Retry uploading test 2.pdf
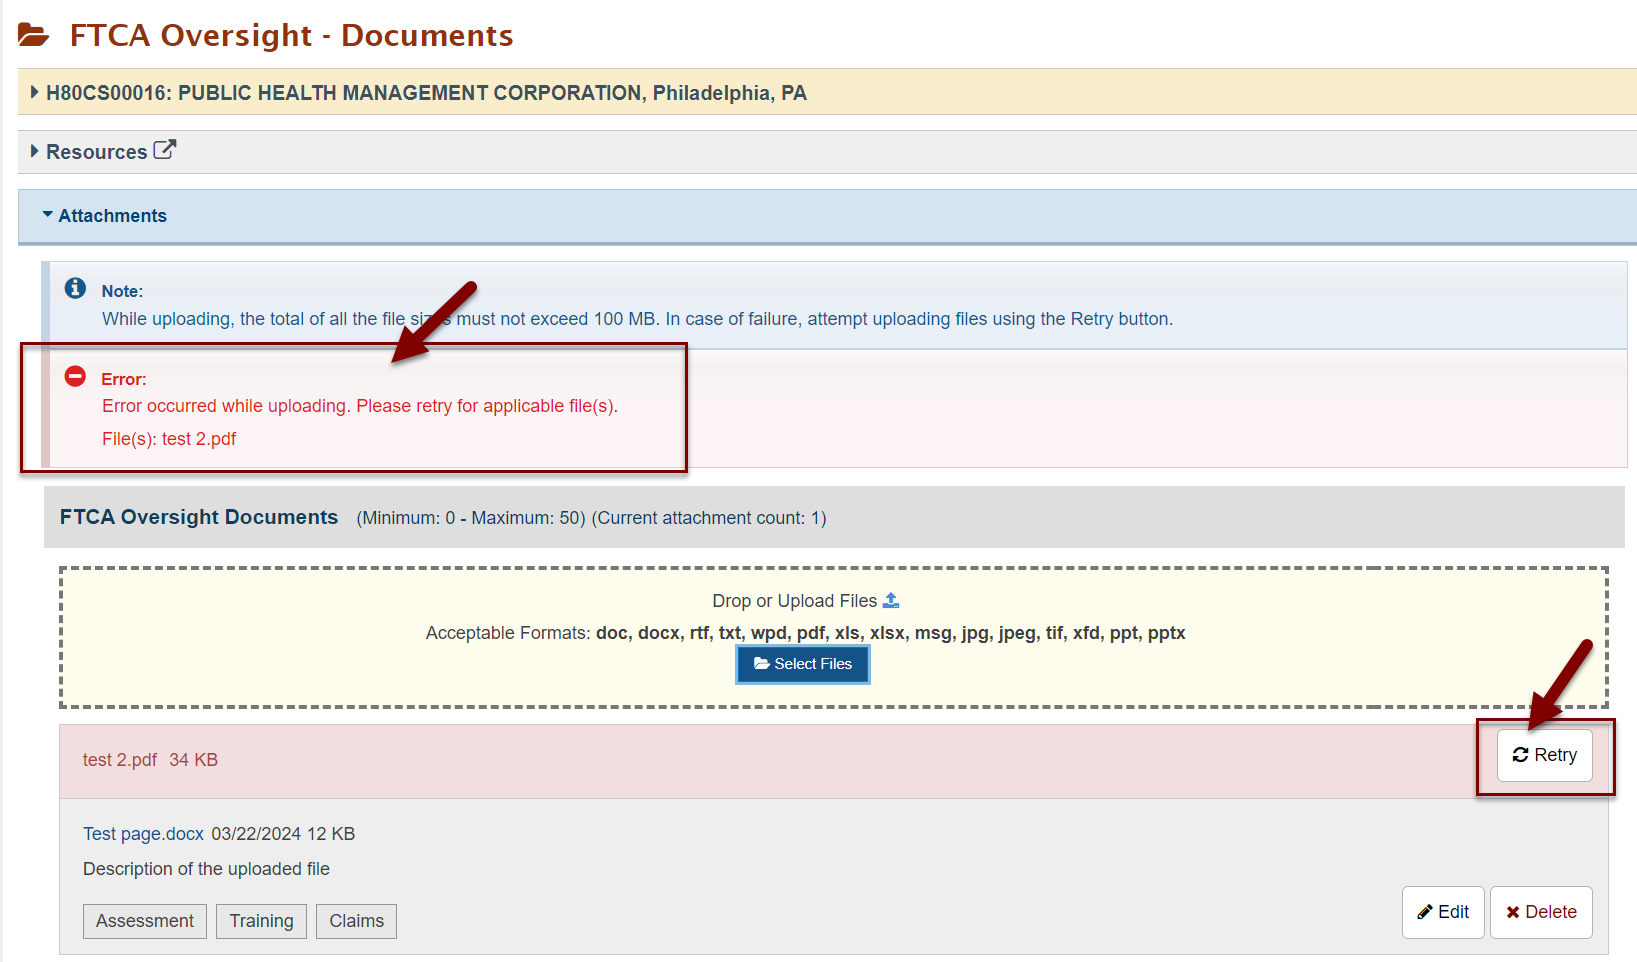The width and height of the screenshot is (1637, 962). pos(1544,755)
